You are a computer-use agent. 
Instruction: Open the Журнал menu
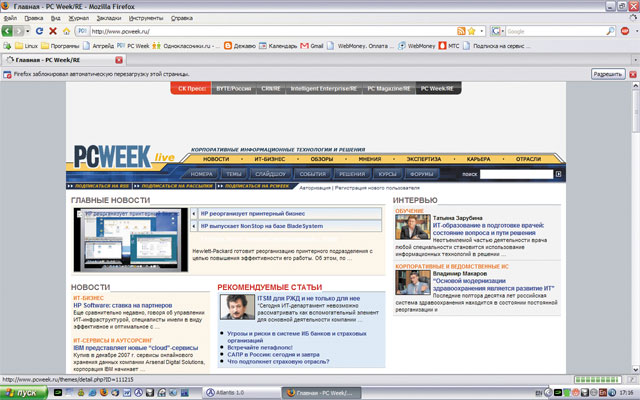[78, 18]
